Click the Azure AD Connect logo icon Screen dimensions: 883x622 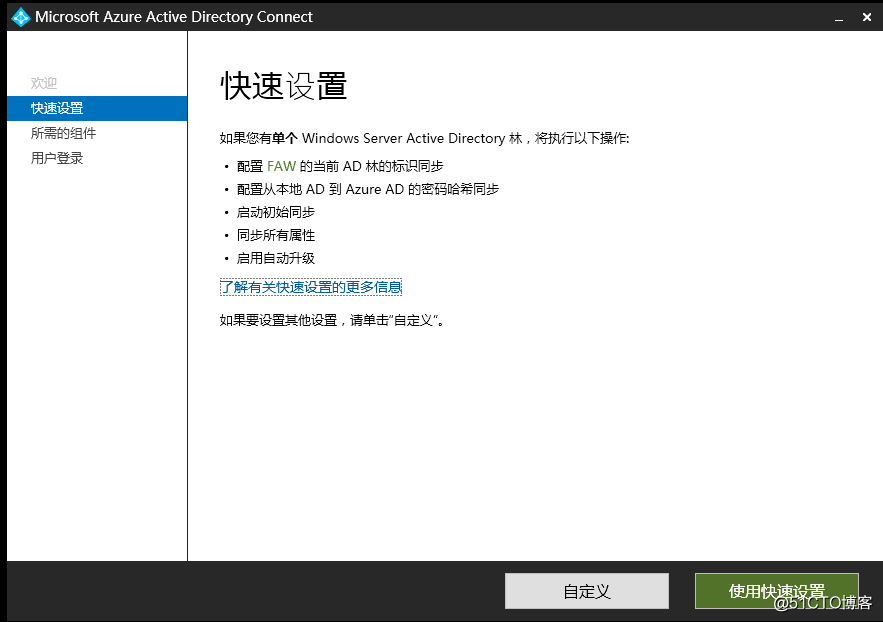(x=21, y=17)
